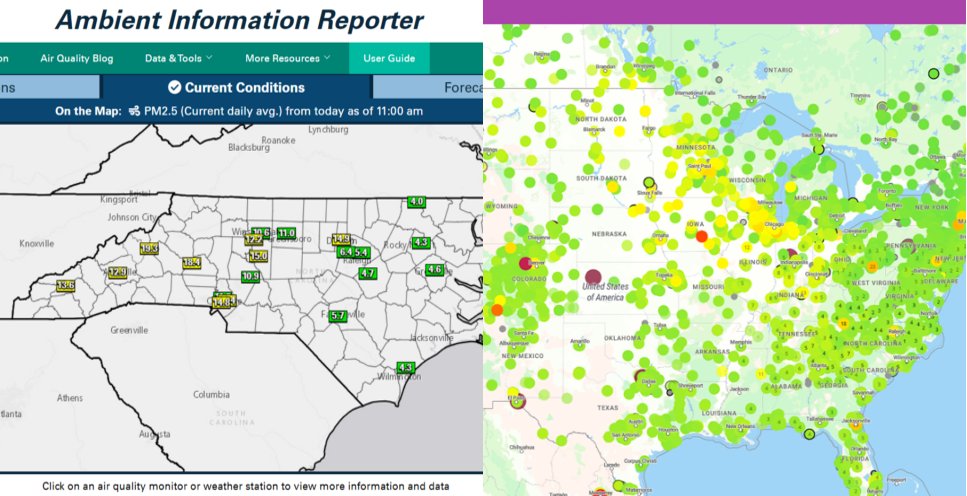Image resolution: width=967 pixels, height=496 pixels.
Task: Click the 6.4 green monitor marker
Action: pyautogui.click(x=345, y=252)
